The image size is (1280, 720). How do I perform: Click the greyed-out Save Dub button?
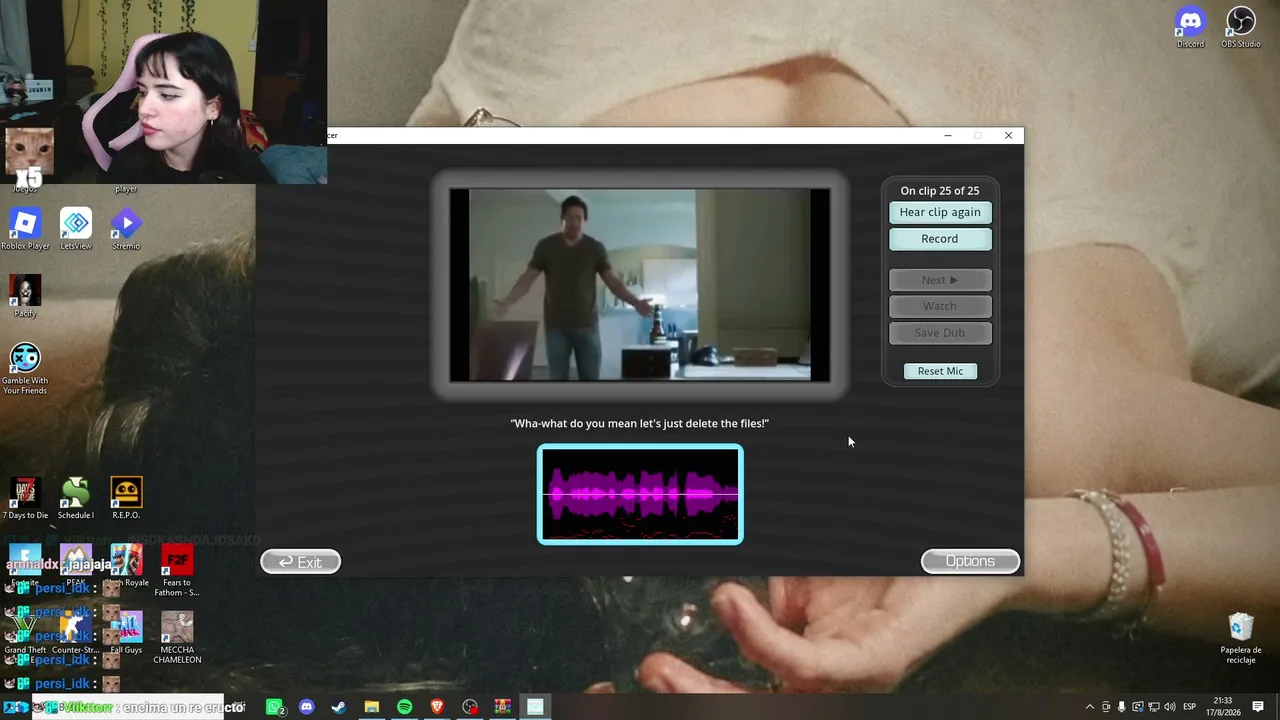tap(940, 333)
